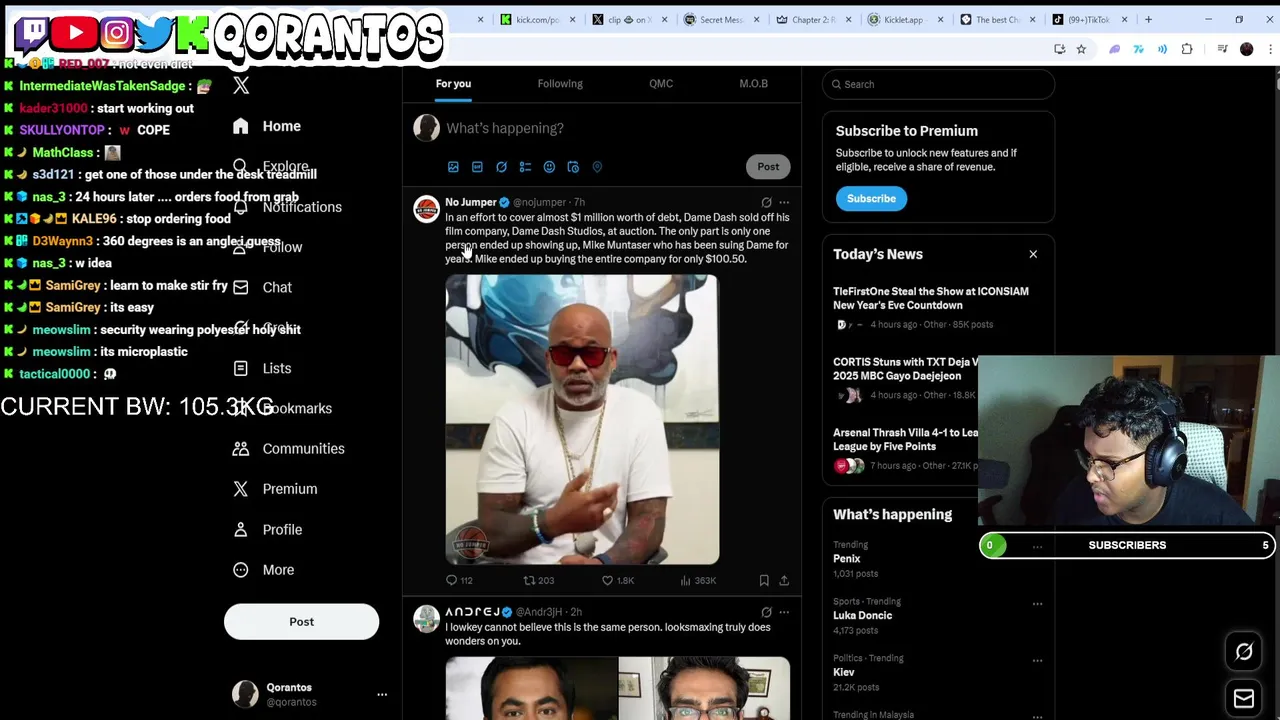Open floating Messages envelope button
1280x720 pixels.
pyautogui.click(x=1244, y=698)
